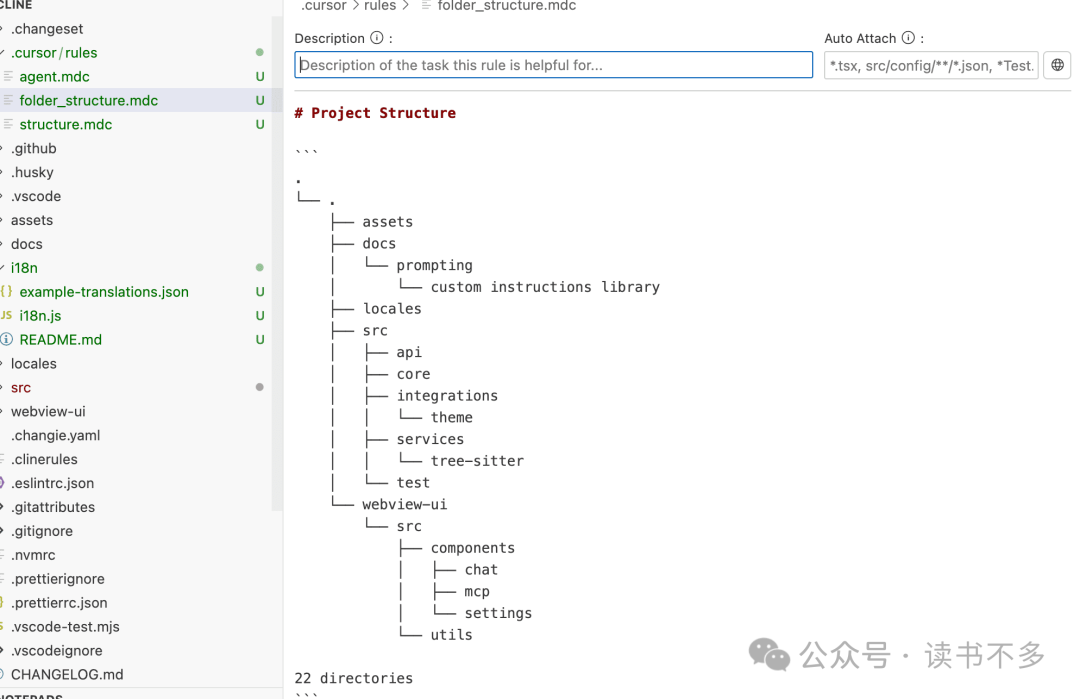Click the info icon next to Auto Attach
1080x699 pixels.
pos(908,38)
